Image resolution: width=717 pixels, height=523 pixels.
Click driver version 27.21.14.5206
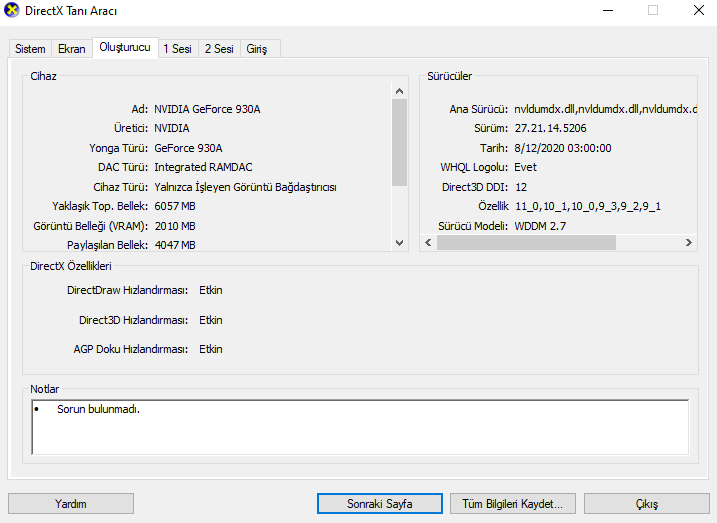point(551,128)
